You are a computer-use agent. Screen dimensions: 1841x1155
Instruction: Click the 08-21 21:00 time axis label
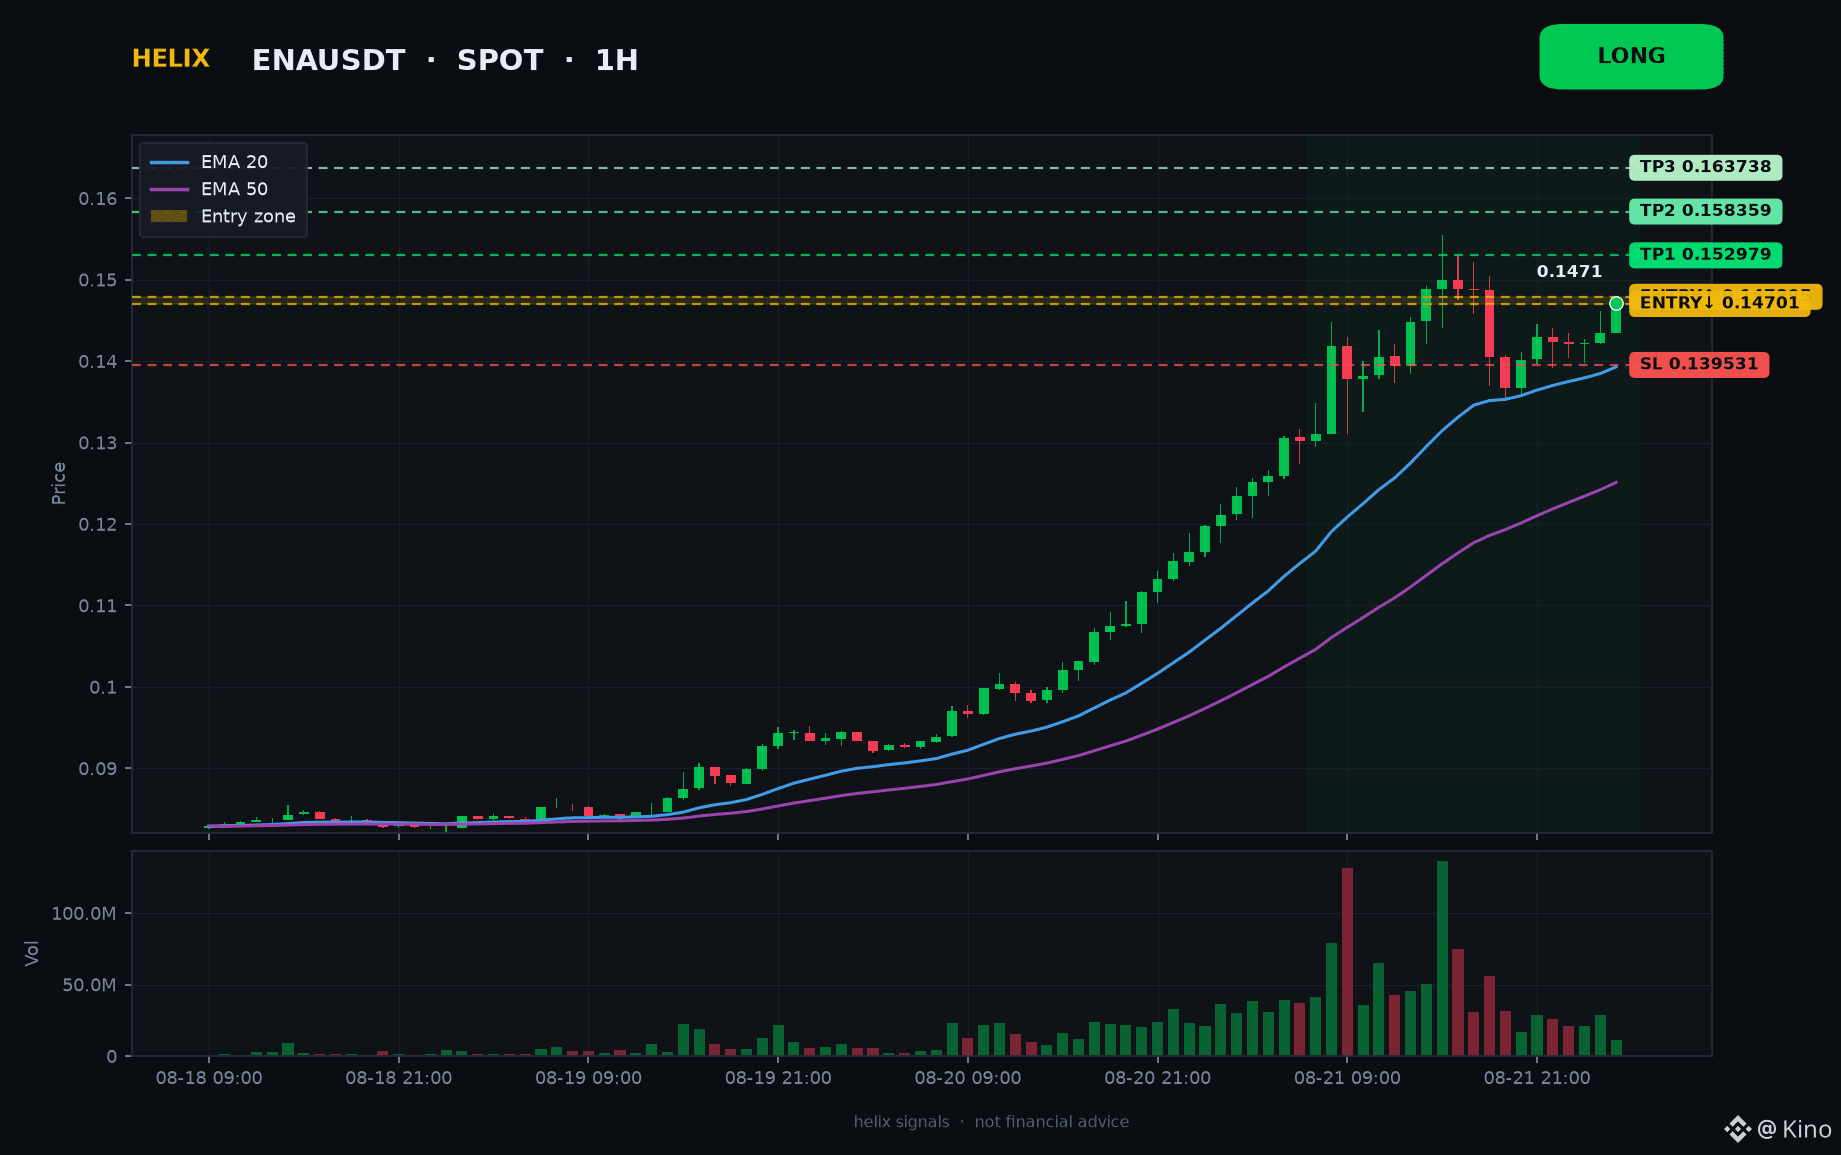click(1537, 1078)
